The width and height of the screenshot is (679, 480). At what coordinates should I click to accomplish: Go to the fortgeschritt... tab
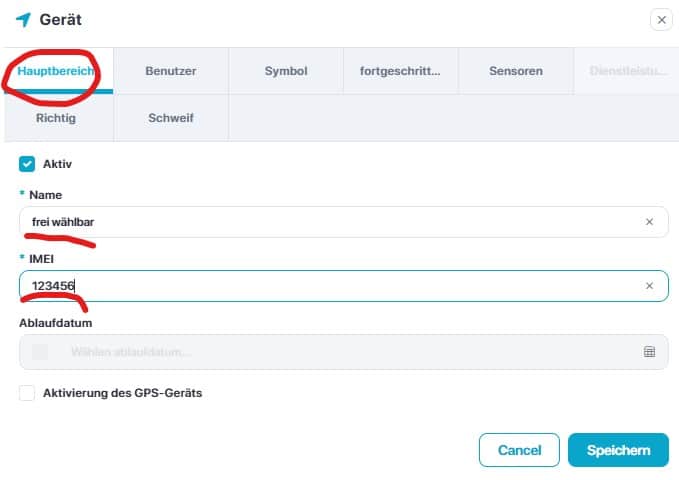pyautogui.click(x=401, y=72)
